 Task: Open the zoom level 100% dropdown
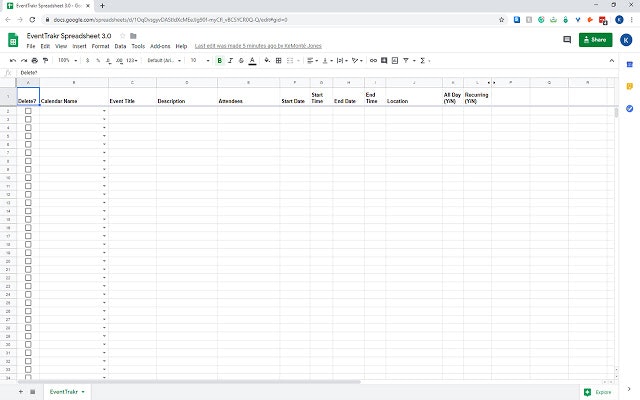[x=67, y=60]
